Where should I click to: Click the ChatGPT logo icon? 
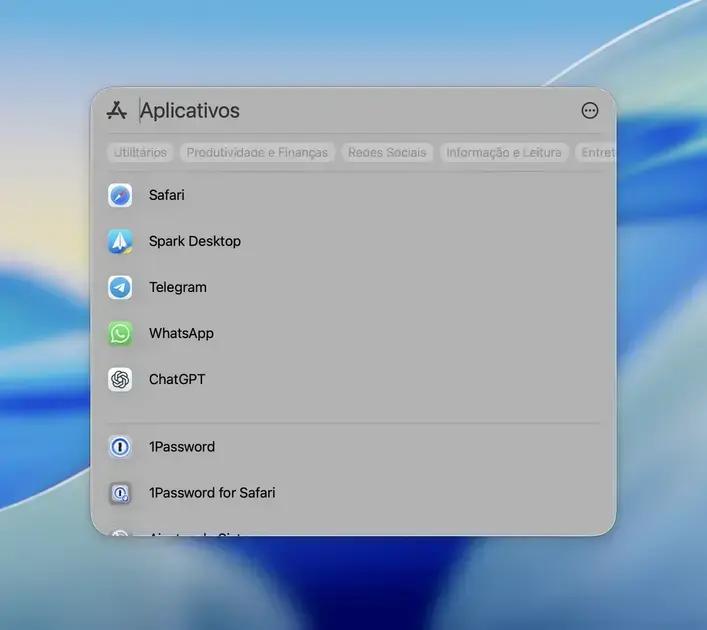(120, 379)
